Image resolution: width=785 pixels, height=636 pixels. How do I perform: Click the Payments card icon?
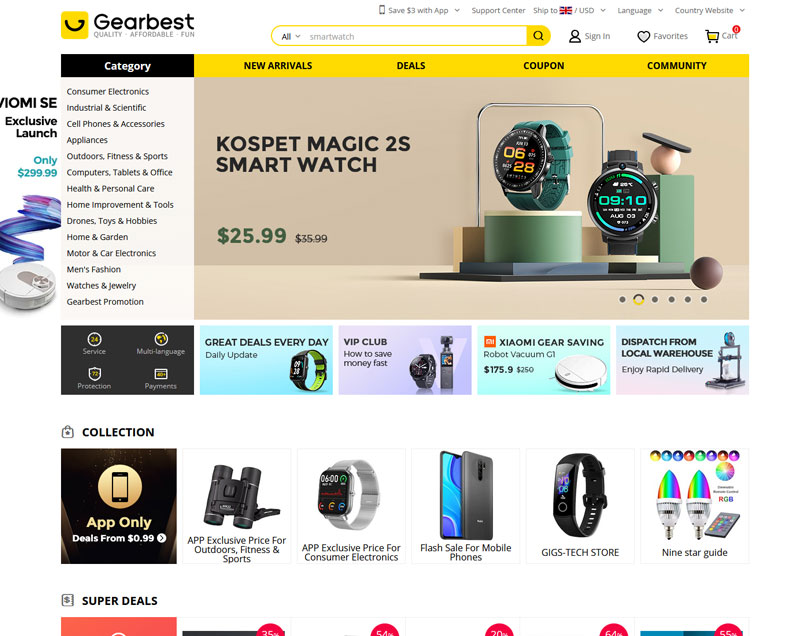coord(161,374)
